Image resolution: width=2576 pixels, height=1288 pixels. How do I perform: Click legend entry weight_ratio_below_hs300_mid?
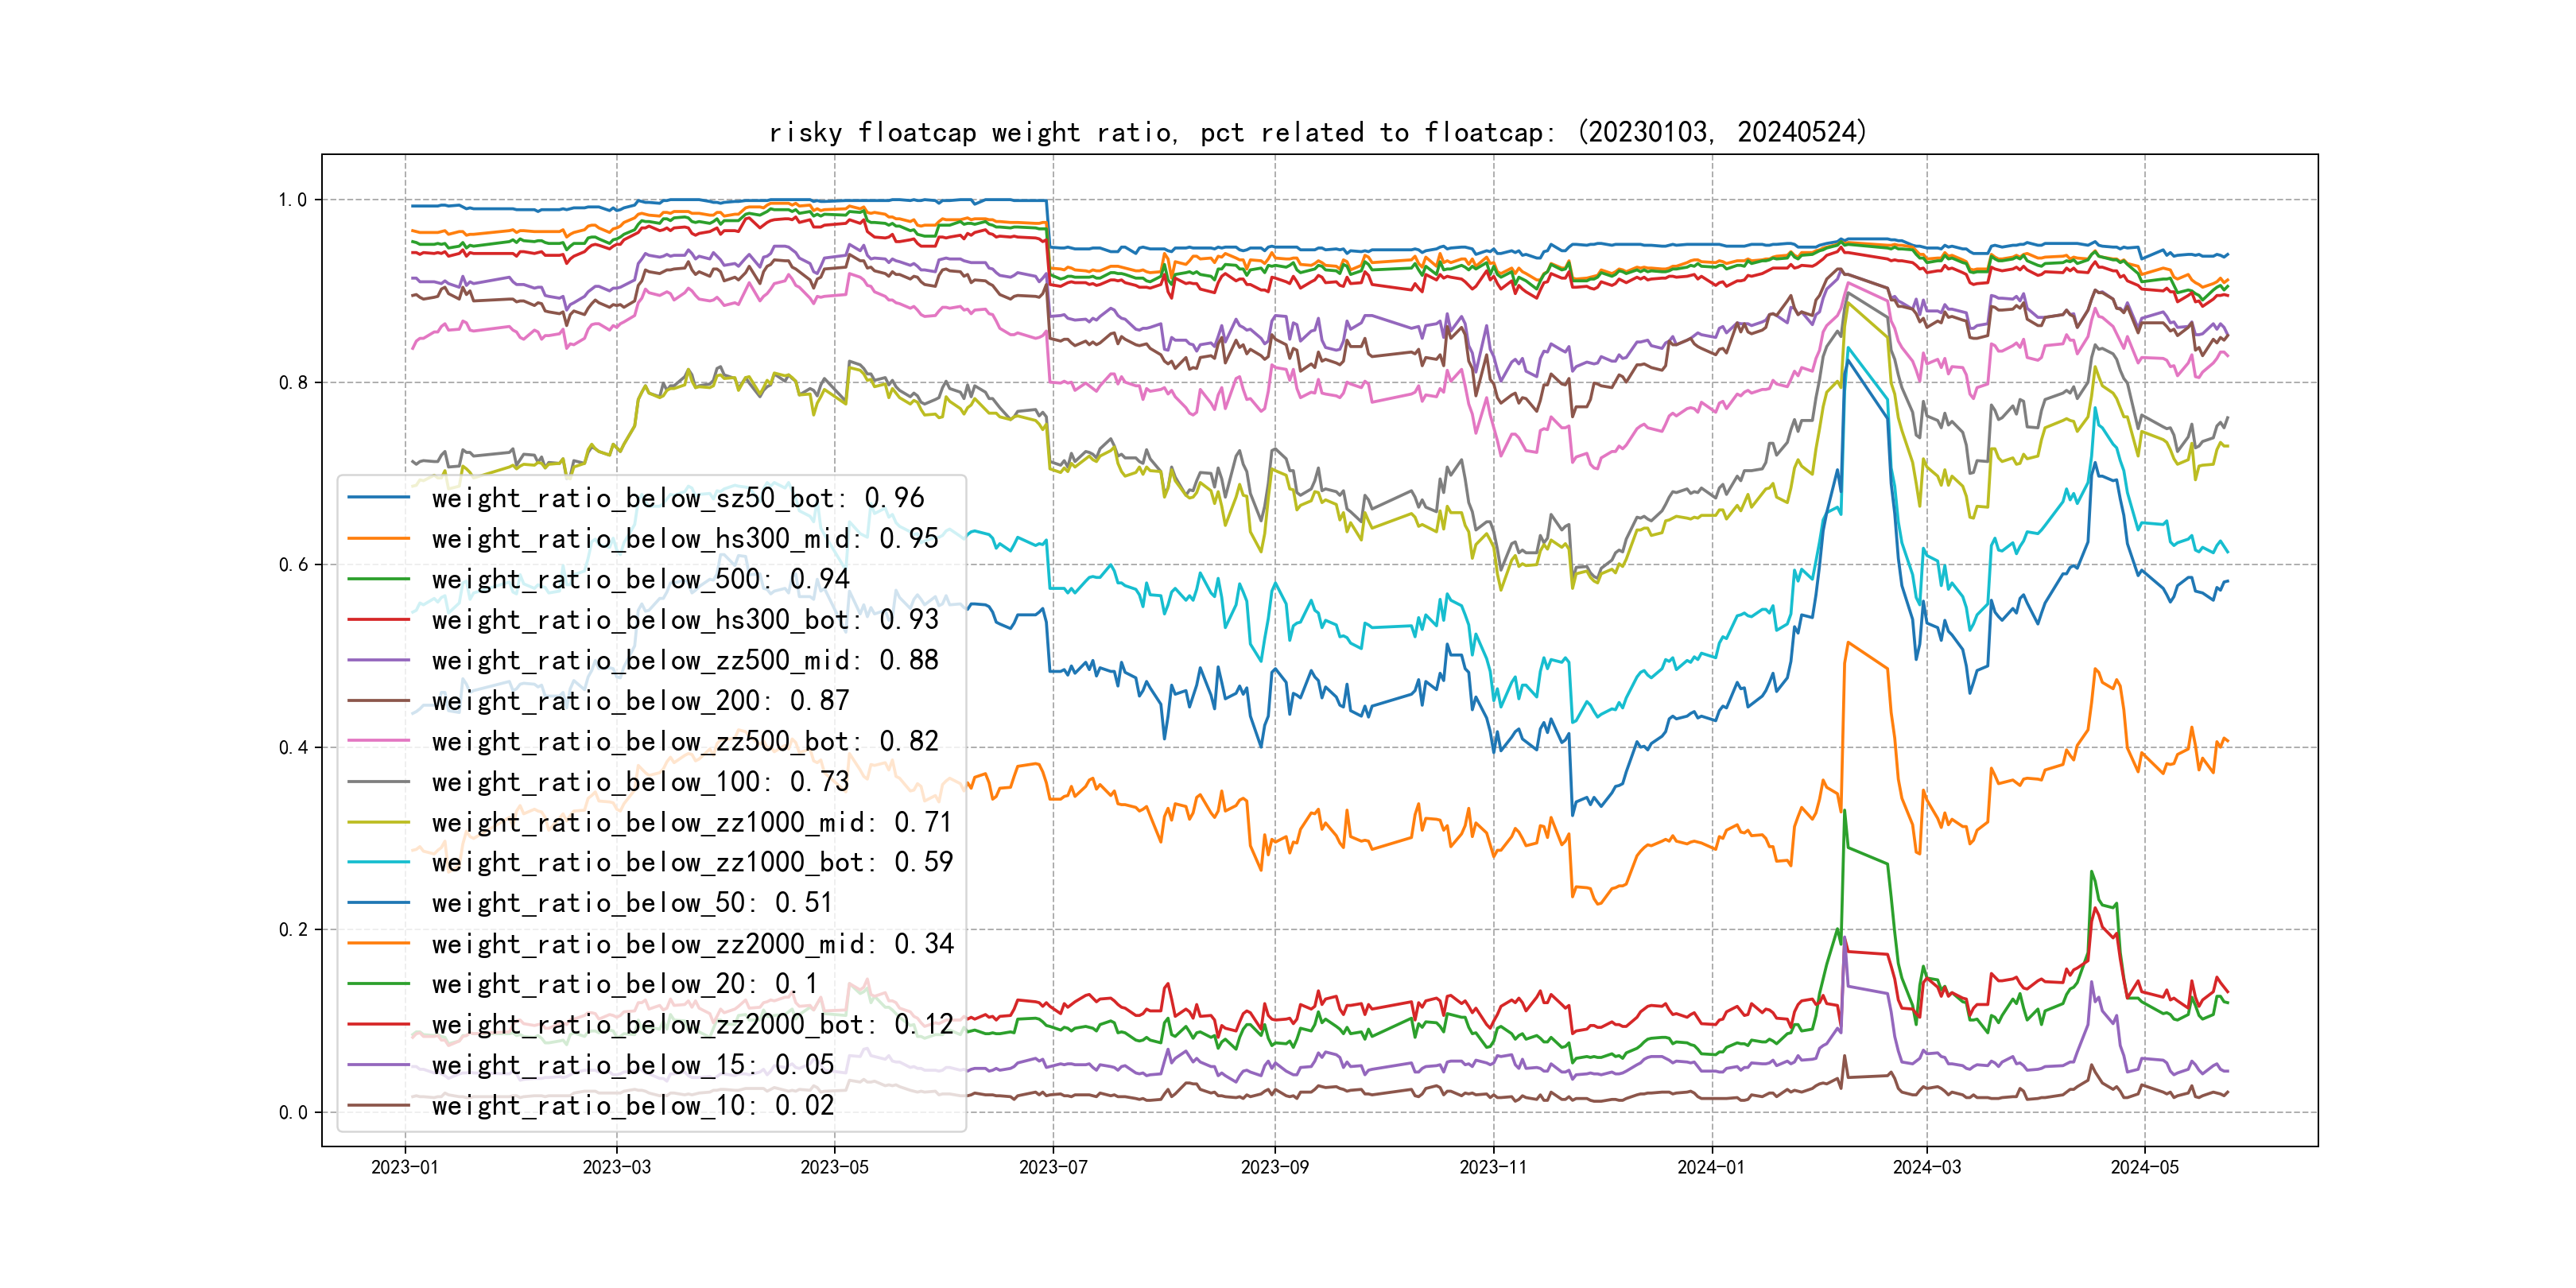[x=685, y=539]
